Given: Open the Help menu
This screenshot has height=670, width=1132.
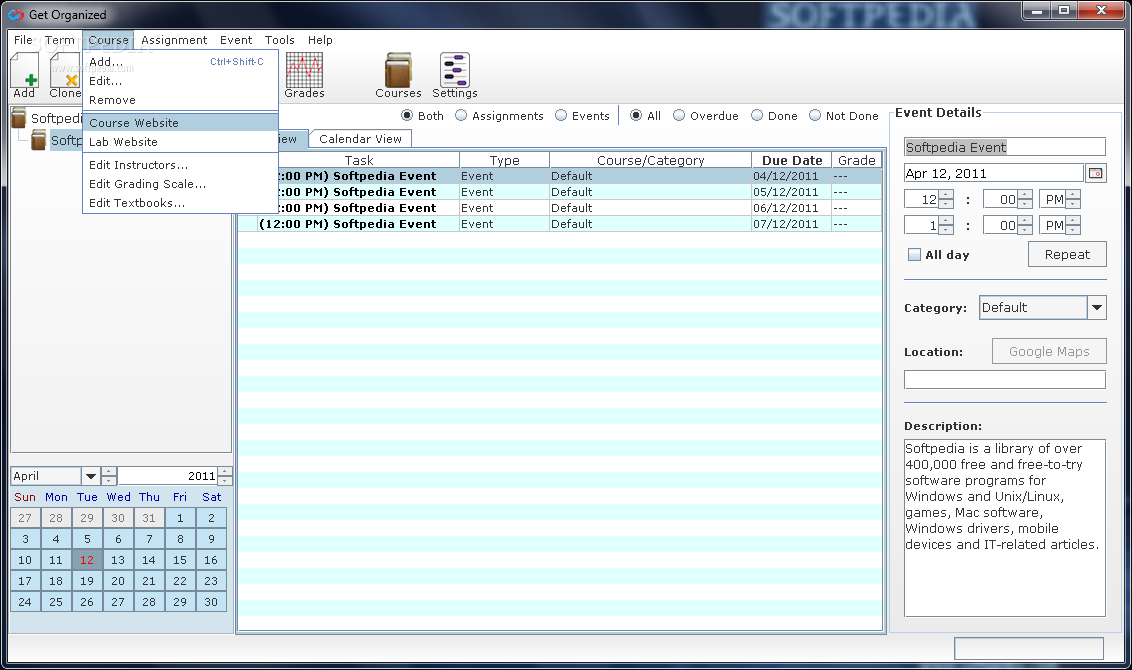Looking at the screenshot, I should pyautogui.click(x=320, y=40).
